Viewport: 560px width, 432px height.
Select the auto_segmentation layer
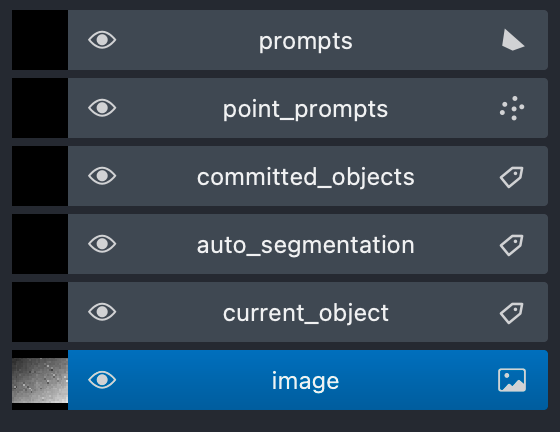pos(306,245)
